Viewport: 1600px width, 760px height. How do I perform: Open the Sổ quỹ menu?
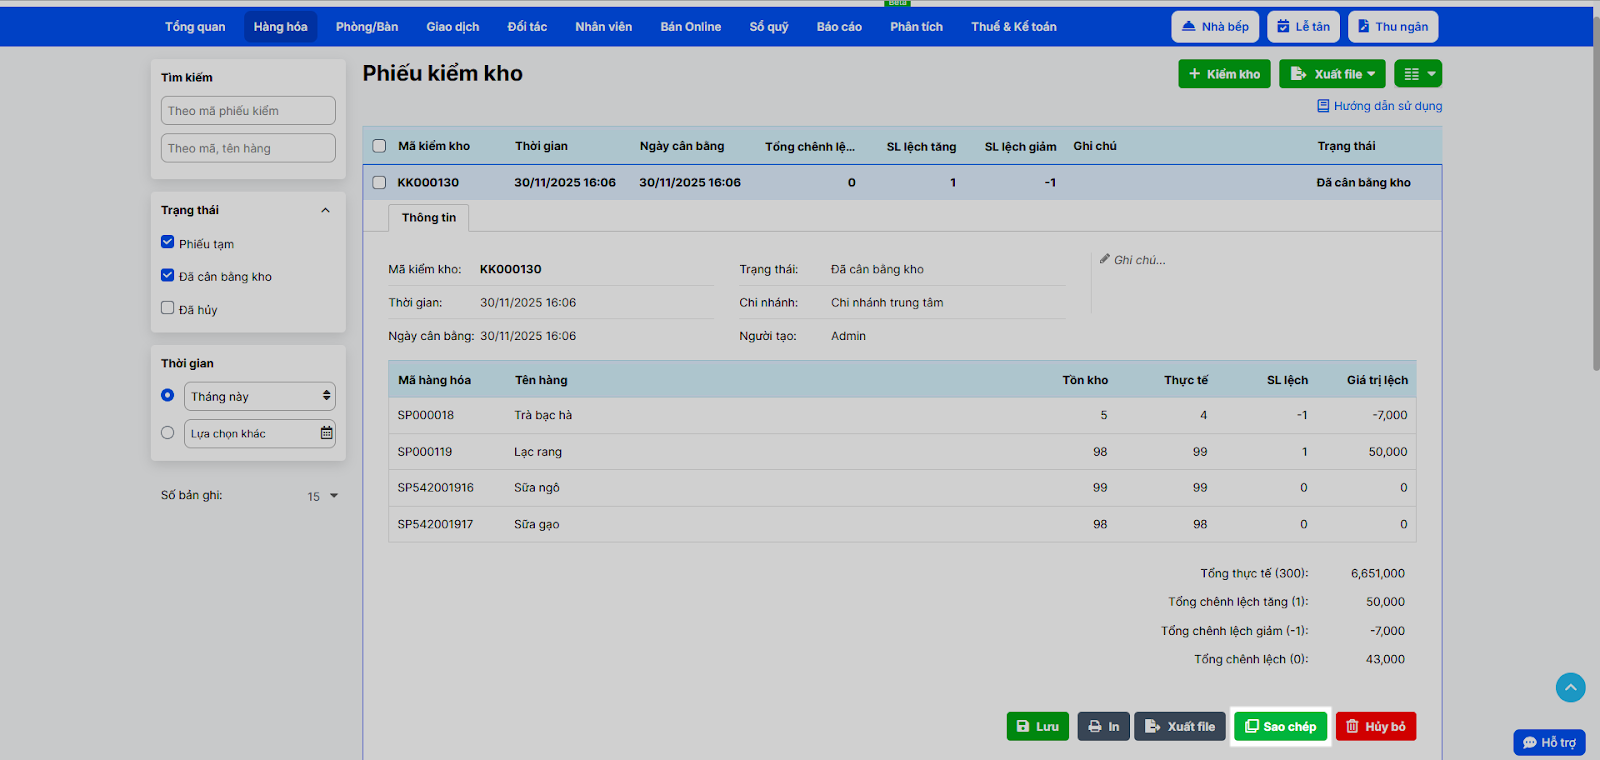(769, 27)
